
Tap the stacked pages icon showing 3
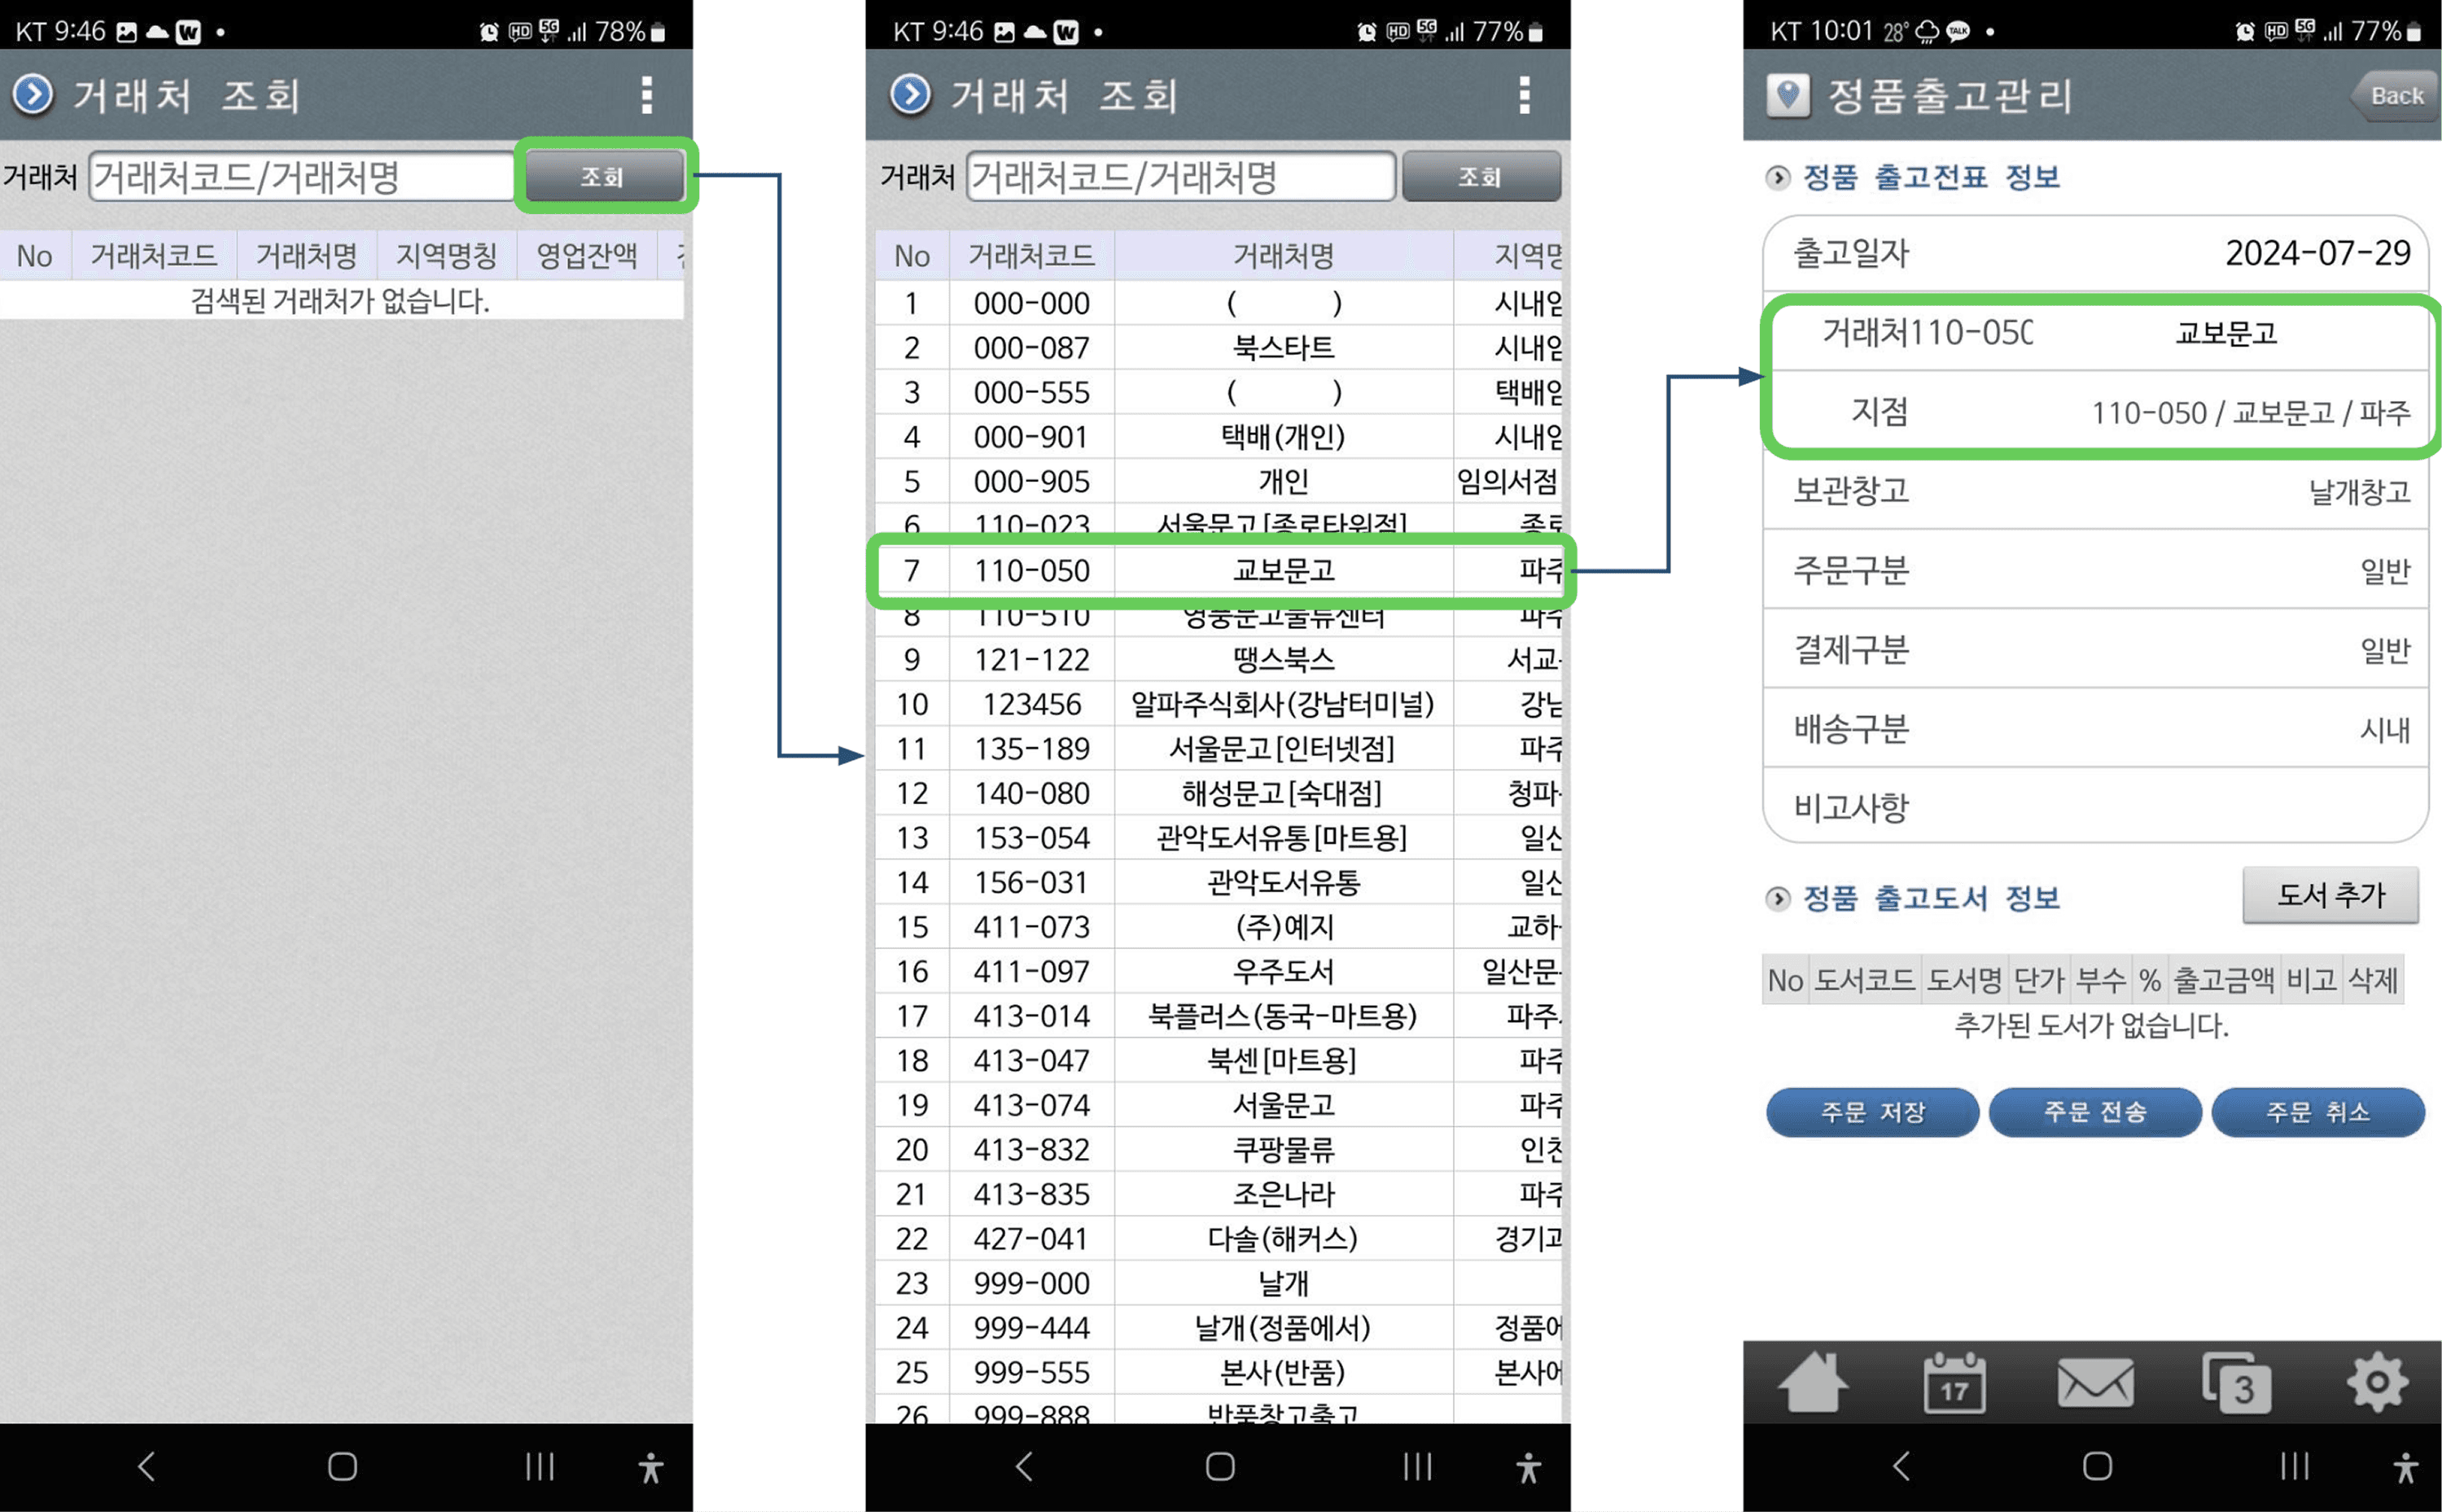click(x=2236, y=1383)
